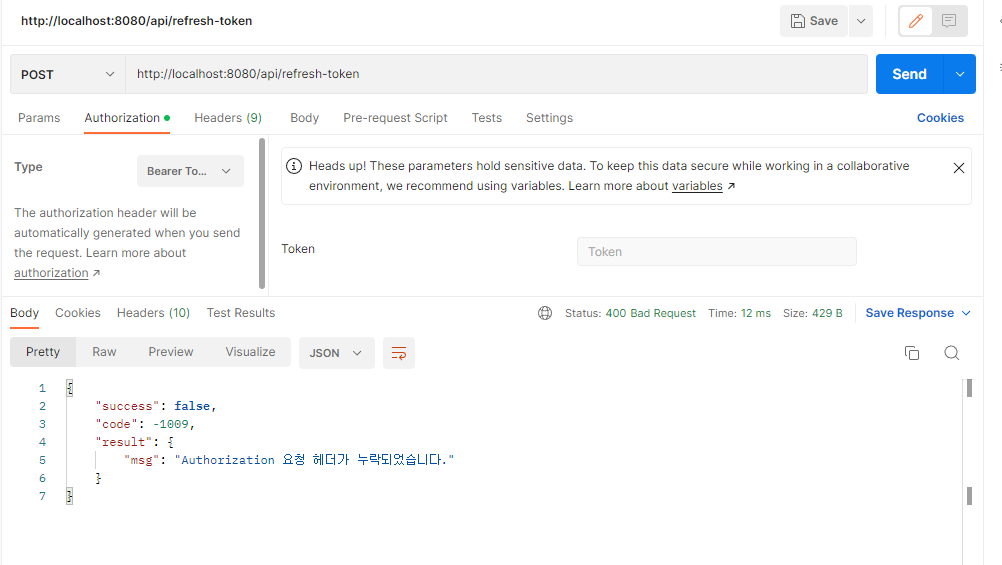
Task: Open the Save options dropdown arrow
Action: 861,21
